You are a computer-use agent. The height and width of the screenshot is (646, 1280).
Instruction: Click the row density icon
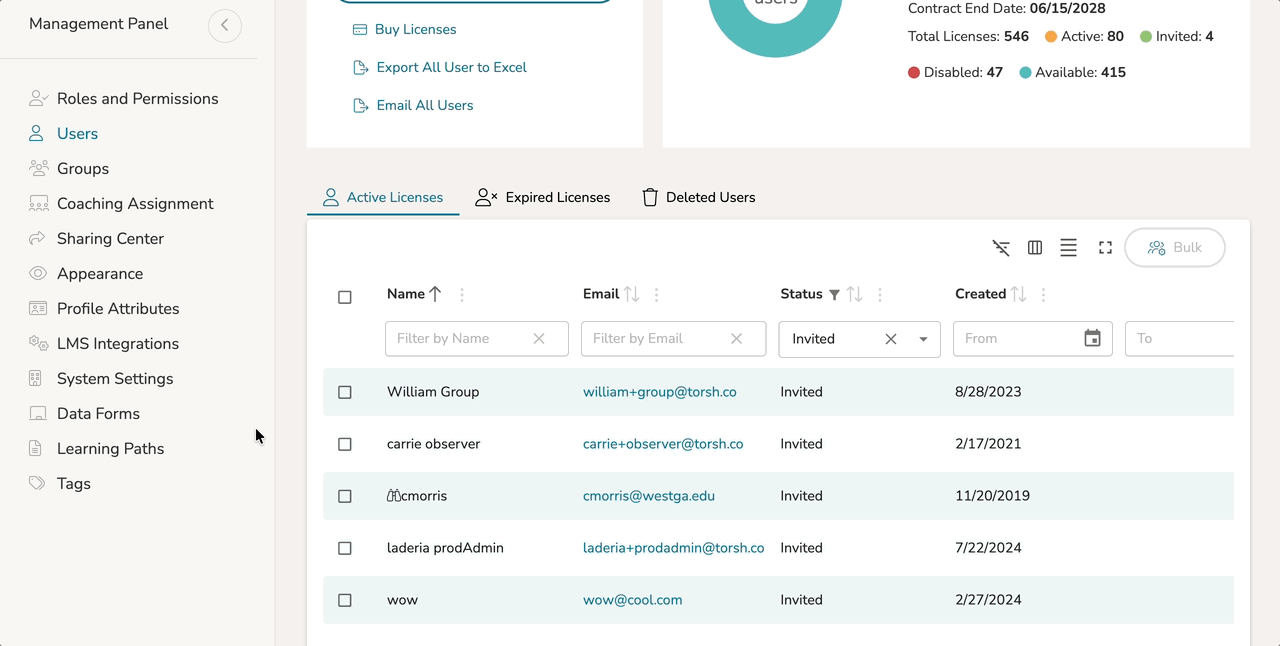[x=1068, y=248]
